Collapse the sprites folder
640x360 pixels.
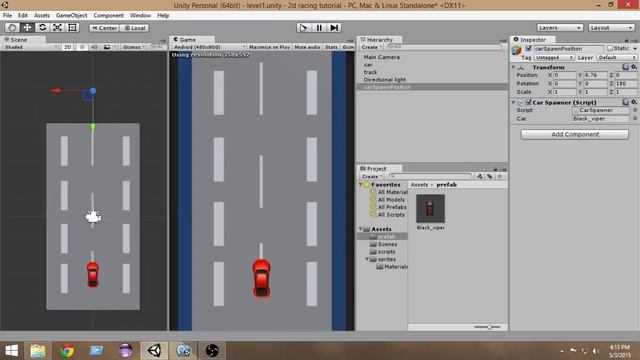coord(367,259)
